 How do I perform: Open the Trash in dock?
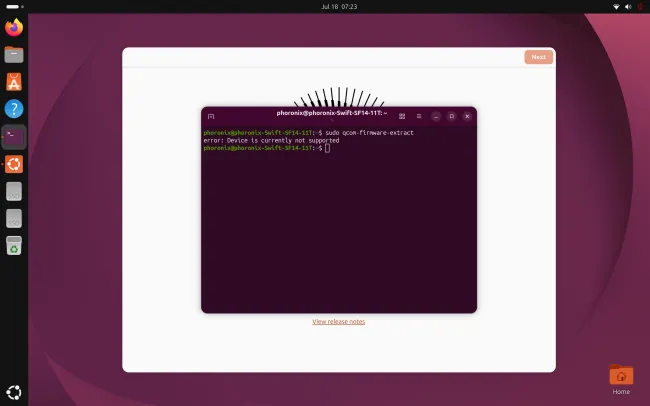click(x=14, y=246)
